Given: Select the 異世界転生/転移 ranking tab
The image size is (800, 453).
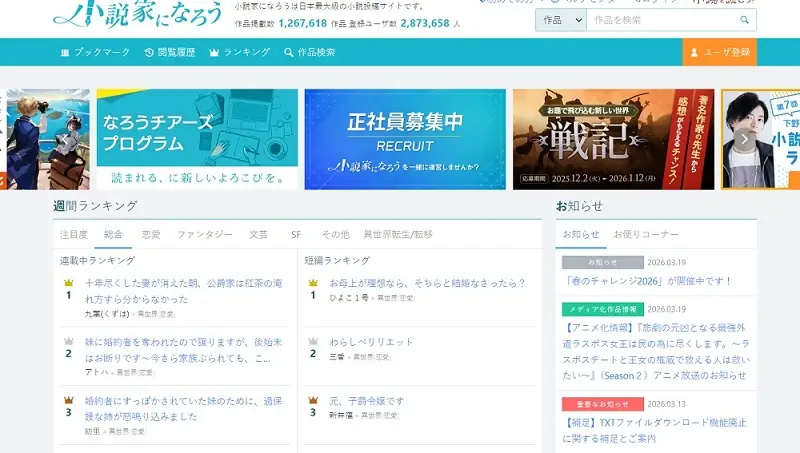Looking at the screenshot, I should pyautogui.click(x=398, y=234).
